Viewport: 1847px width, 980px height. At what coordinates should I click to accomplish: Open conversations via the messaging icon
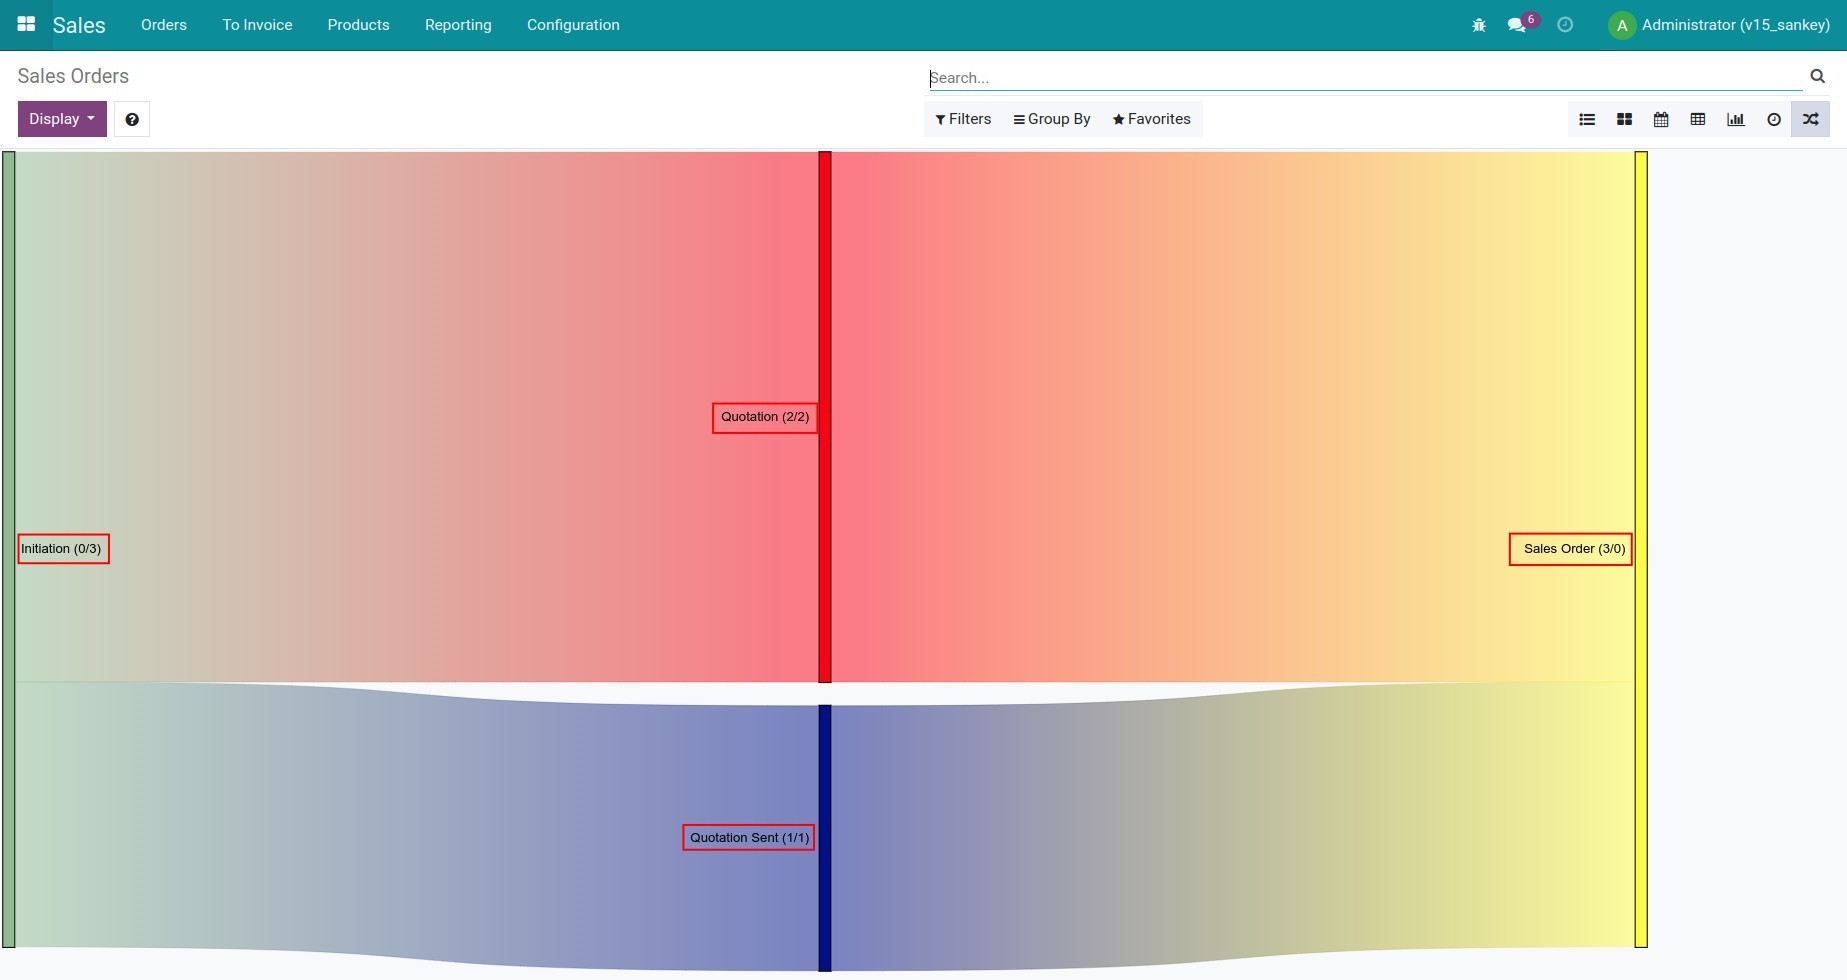(x=1516, y=25)
